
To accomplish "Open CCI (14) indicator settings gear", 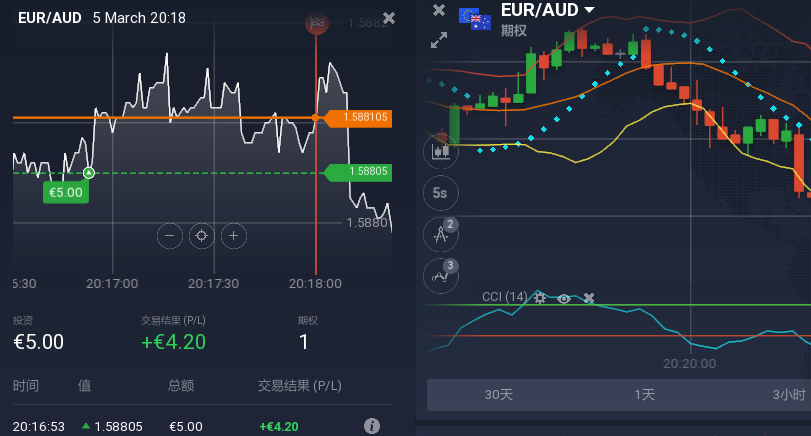I will (x=540, y=298).
